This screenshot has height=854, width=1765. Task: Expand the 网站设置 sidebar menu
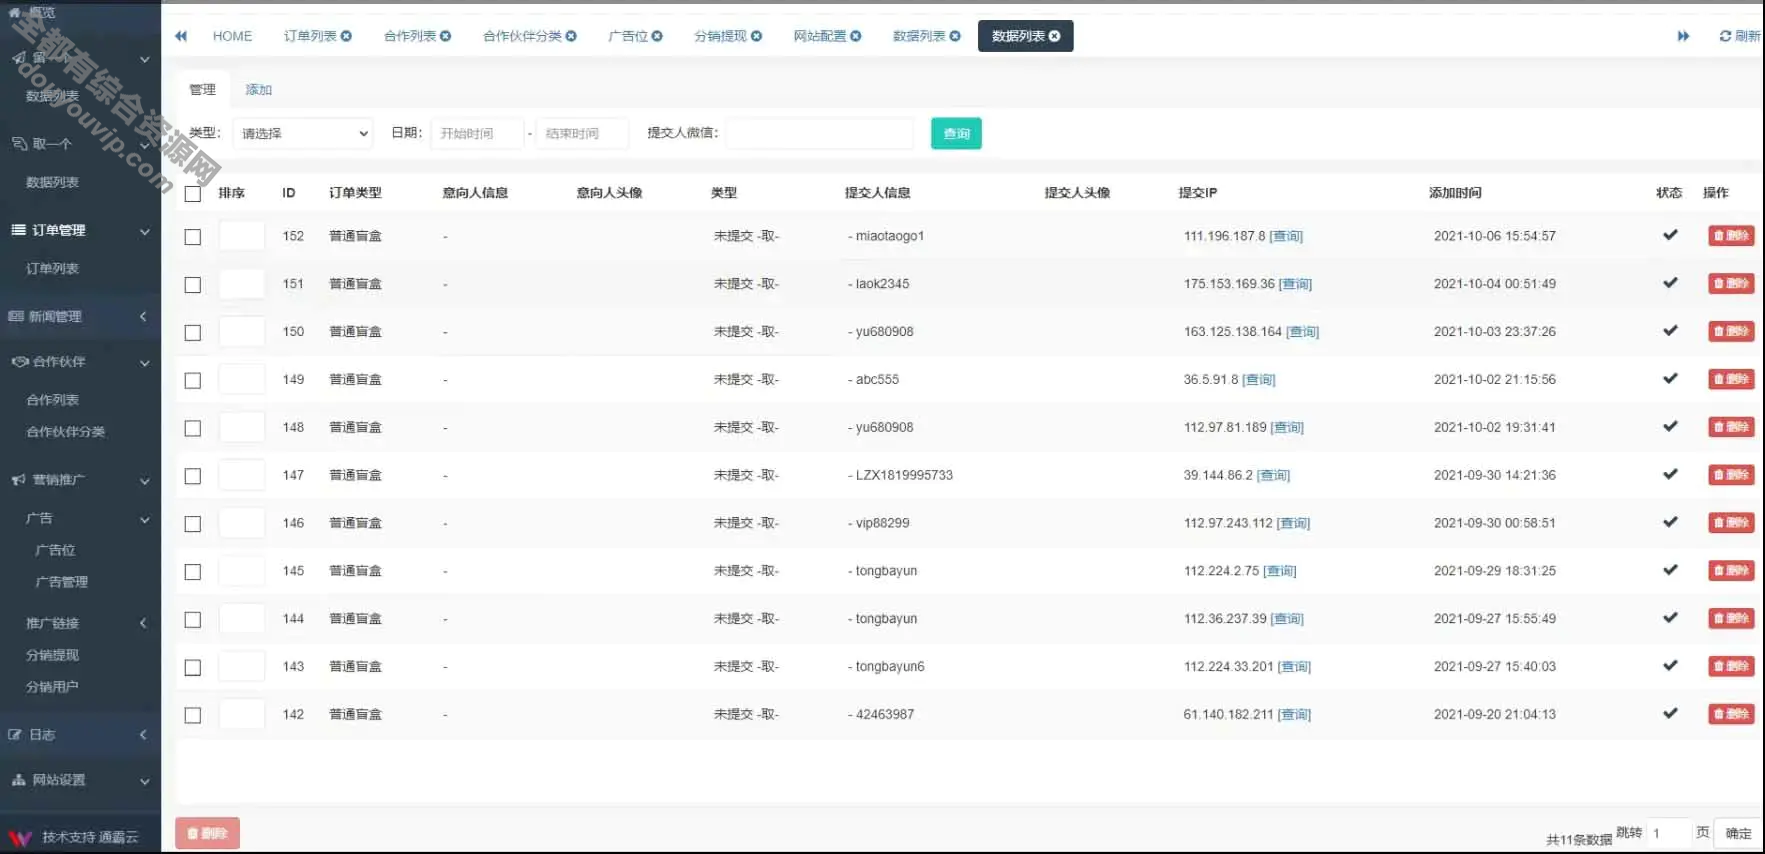(80, 780)
